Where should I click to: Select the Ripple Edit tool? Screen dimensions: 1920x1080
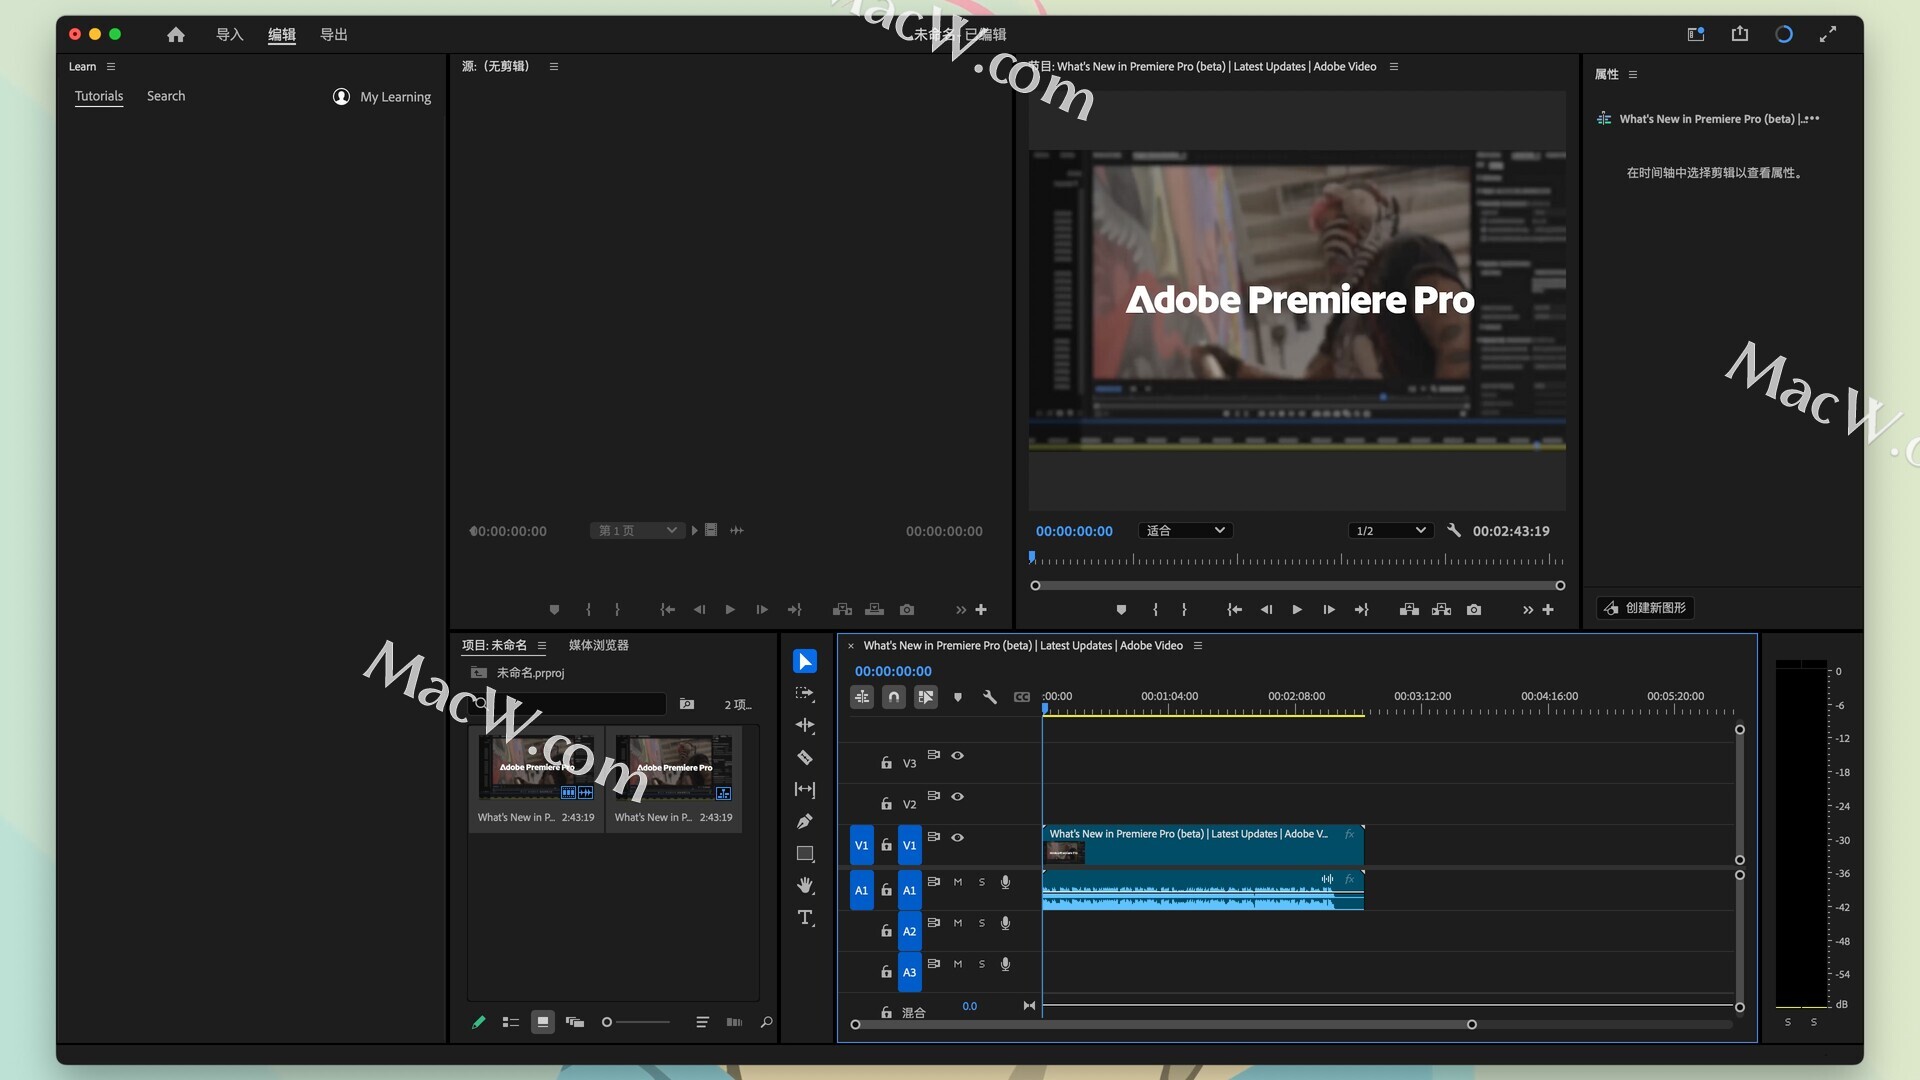click(x=805, y=725)
